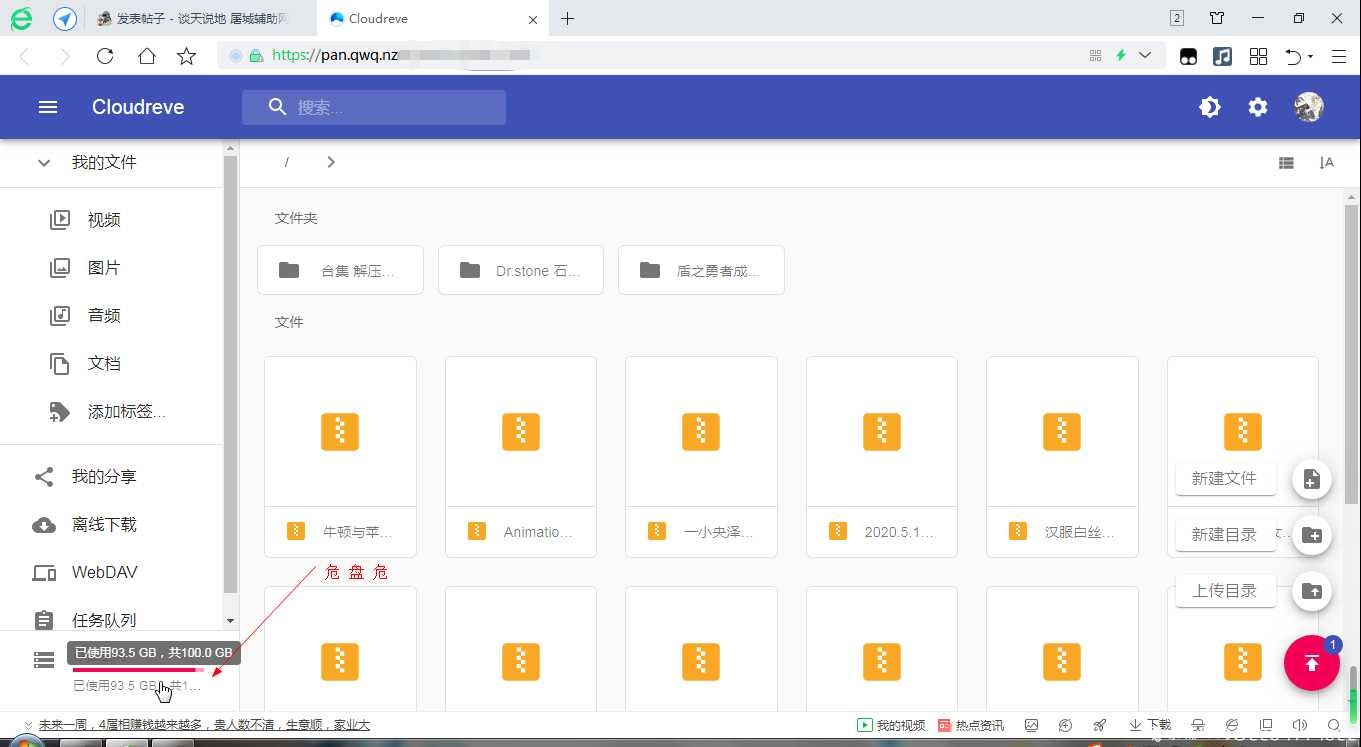
Task: Close the Cloudreve browser tab
Action: point(533,19)
